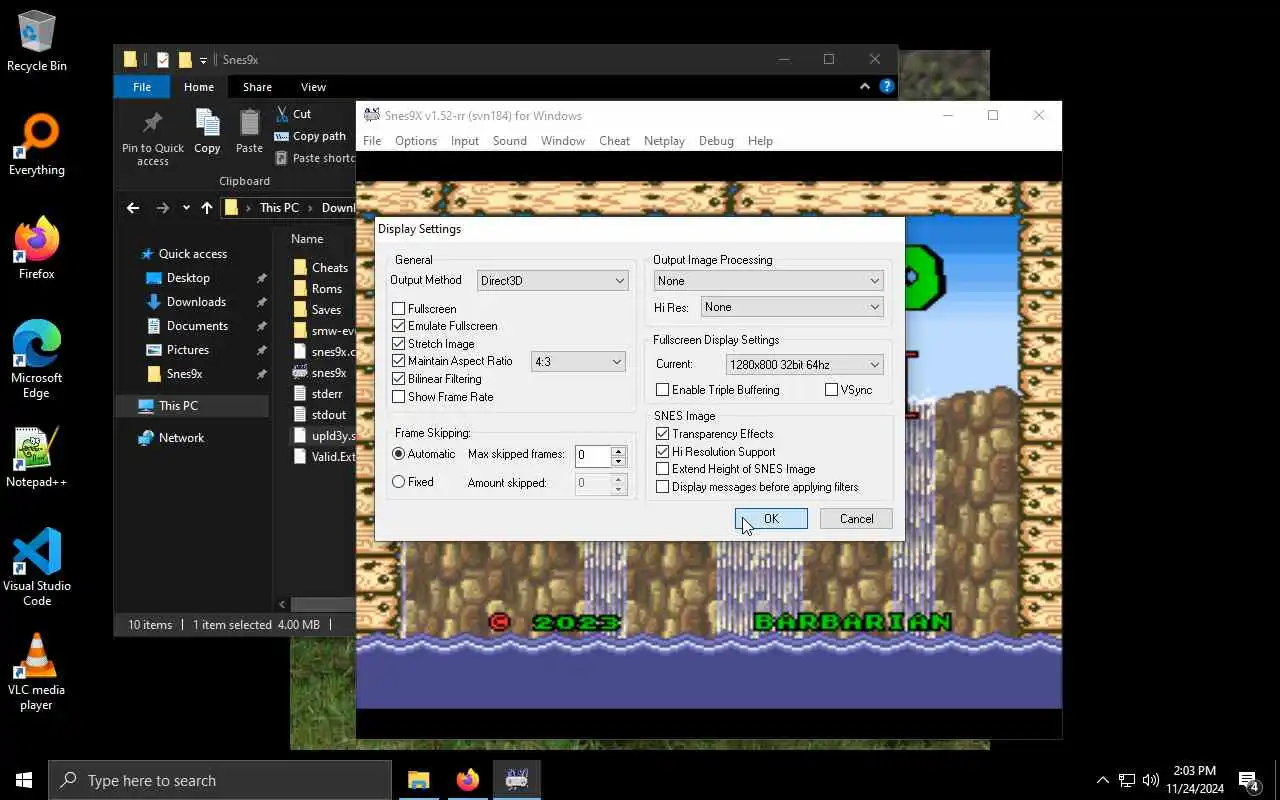The height and width of the screenshot is (800, 1280).
Task: Cancel the Display Settings dialog
Action: (x=857, y=519)
